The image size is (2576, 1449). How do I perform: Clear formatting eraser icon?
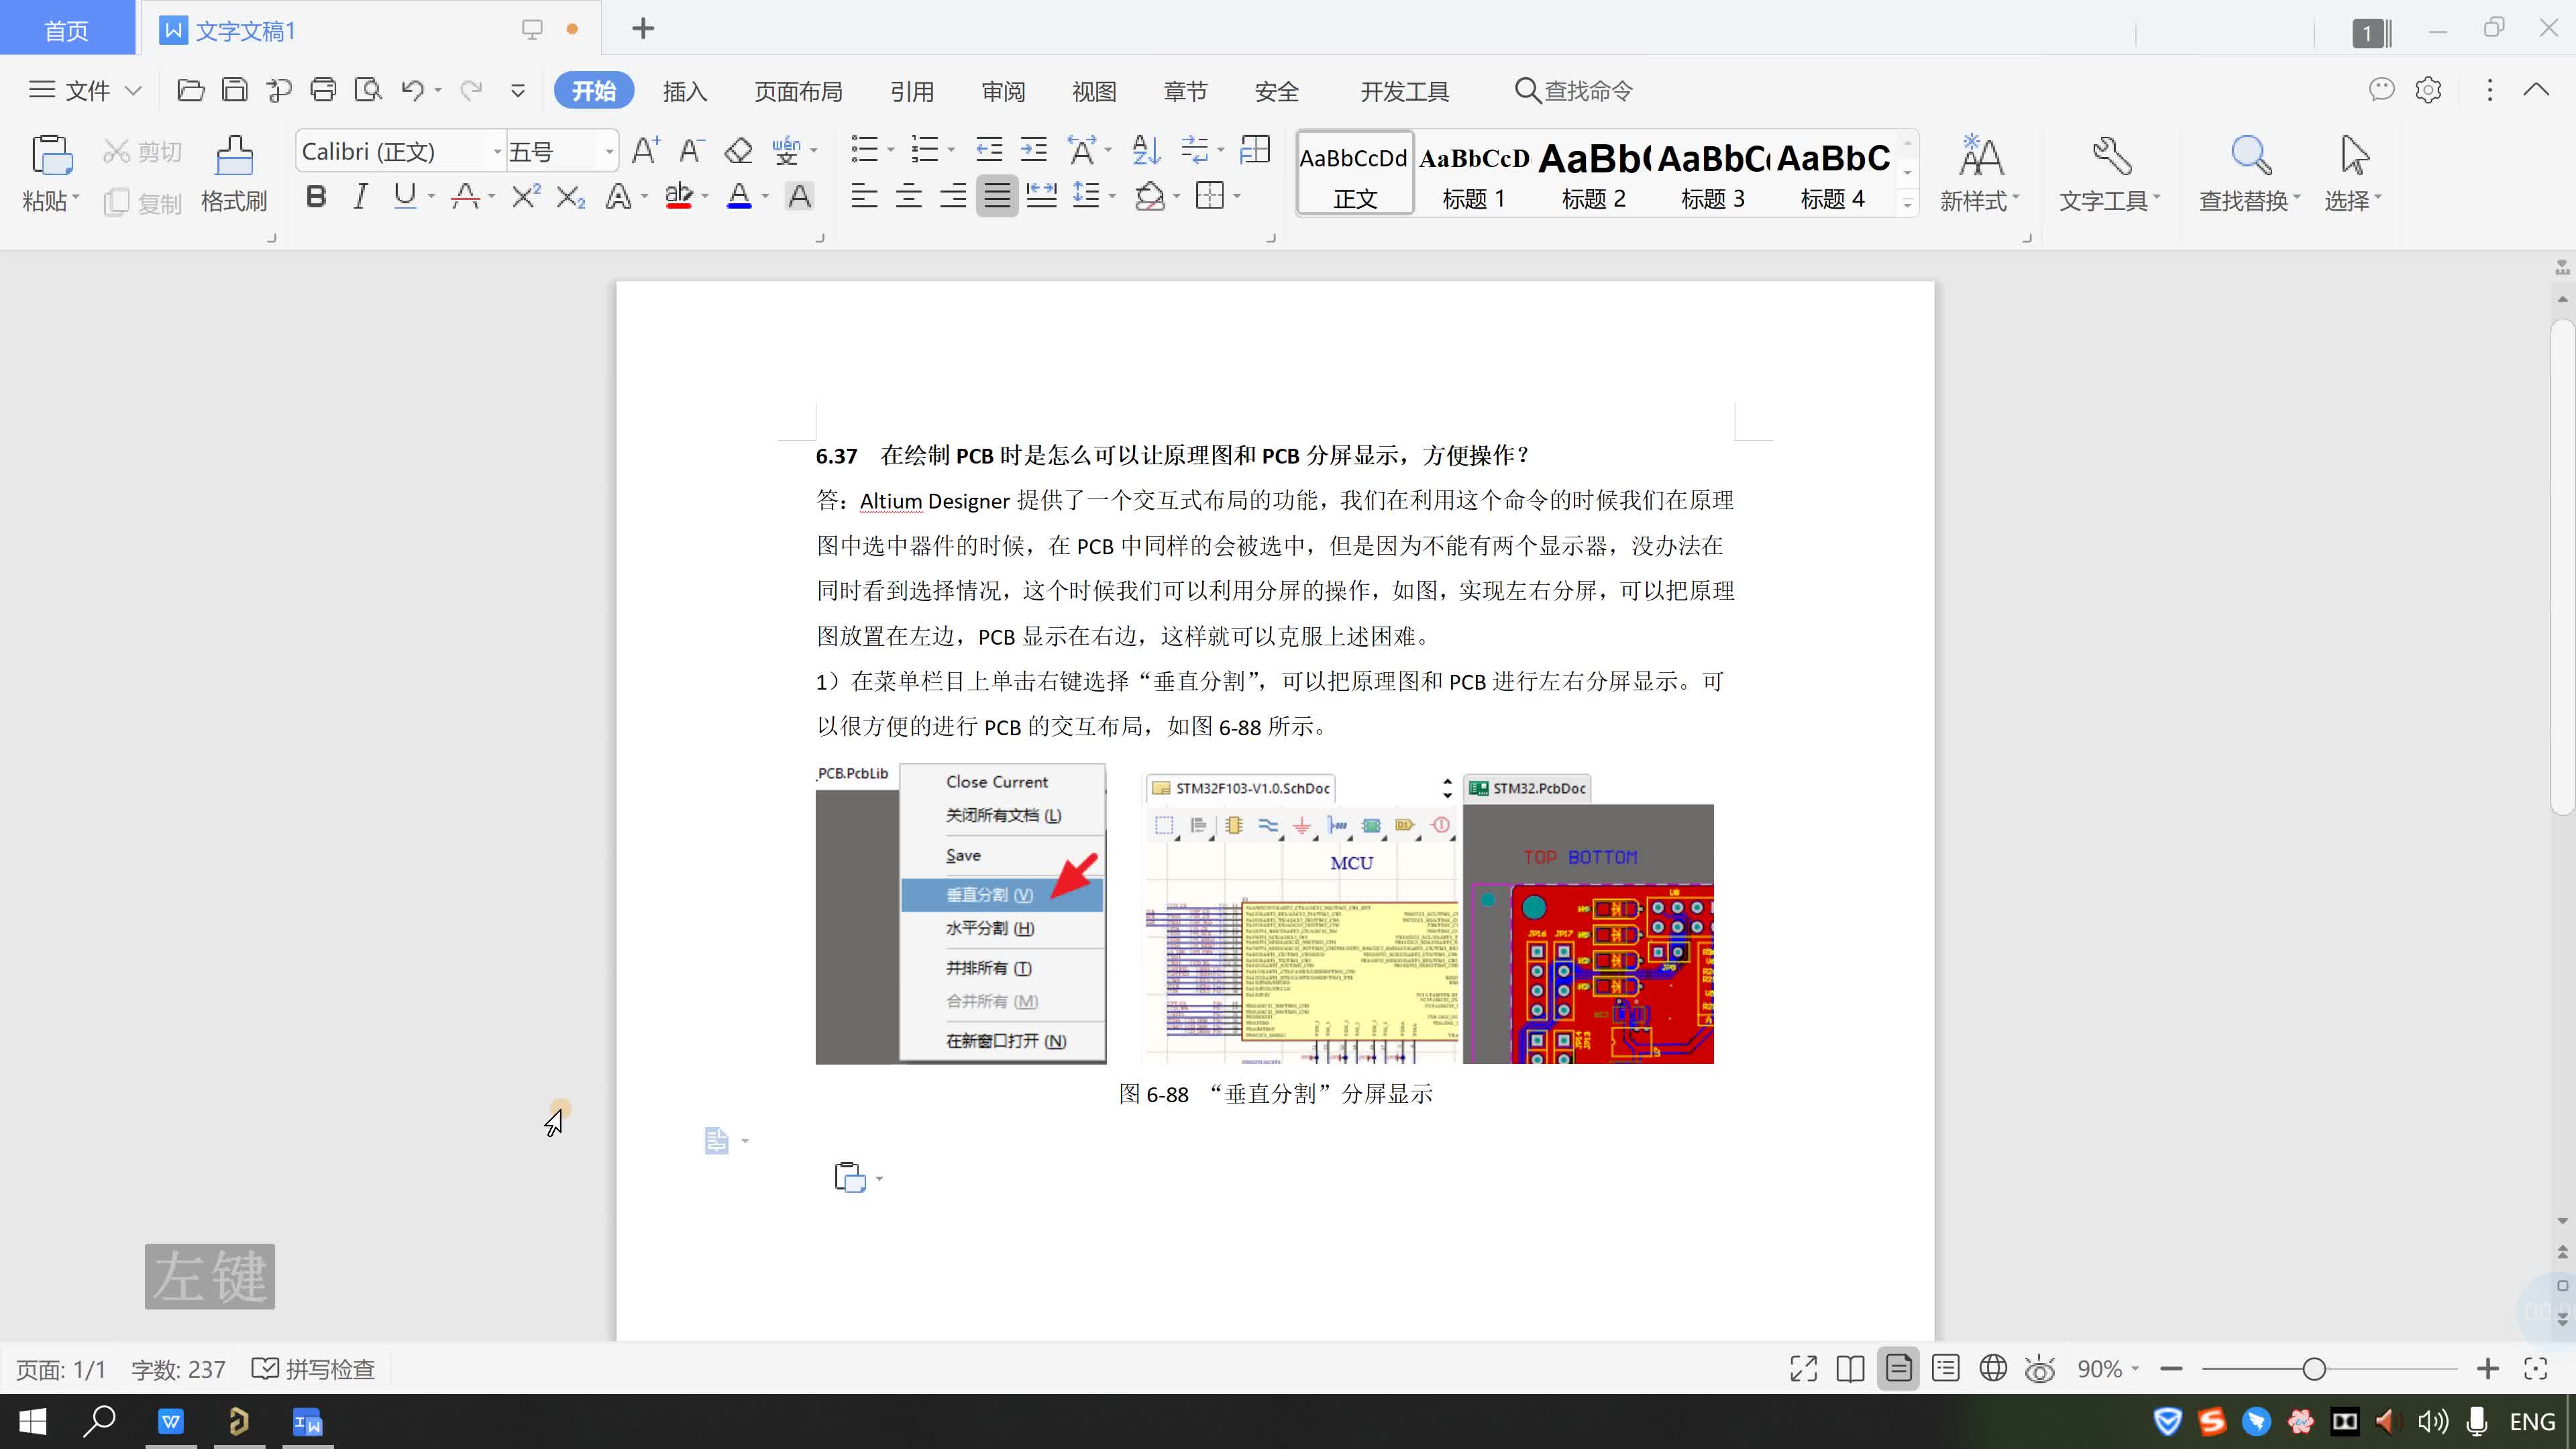738,151
